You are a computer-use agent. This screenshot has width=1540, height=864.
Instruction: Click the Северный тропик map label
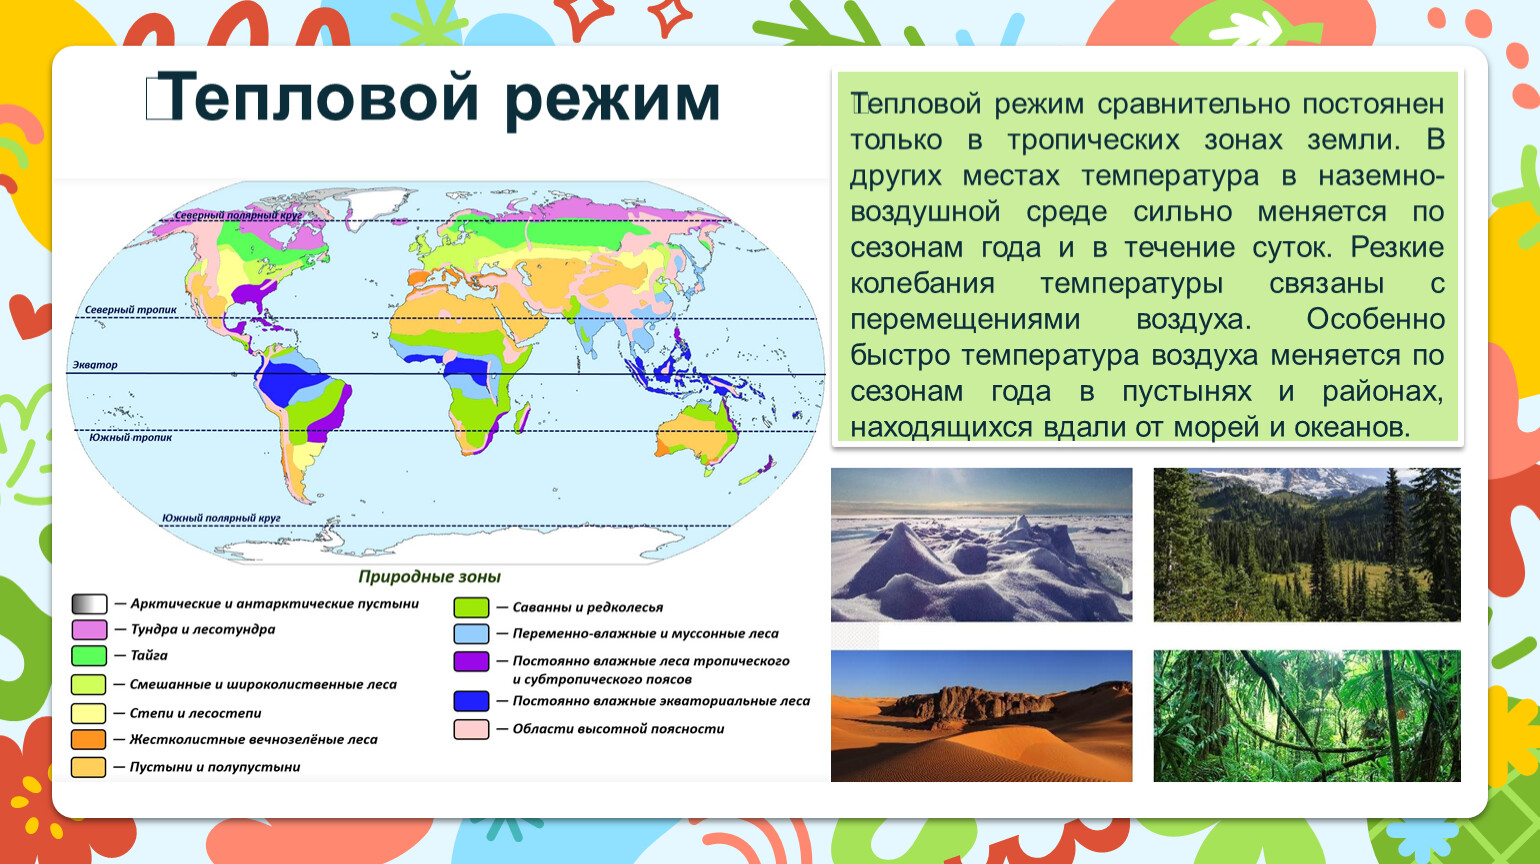(130, 310)
